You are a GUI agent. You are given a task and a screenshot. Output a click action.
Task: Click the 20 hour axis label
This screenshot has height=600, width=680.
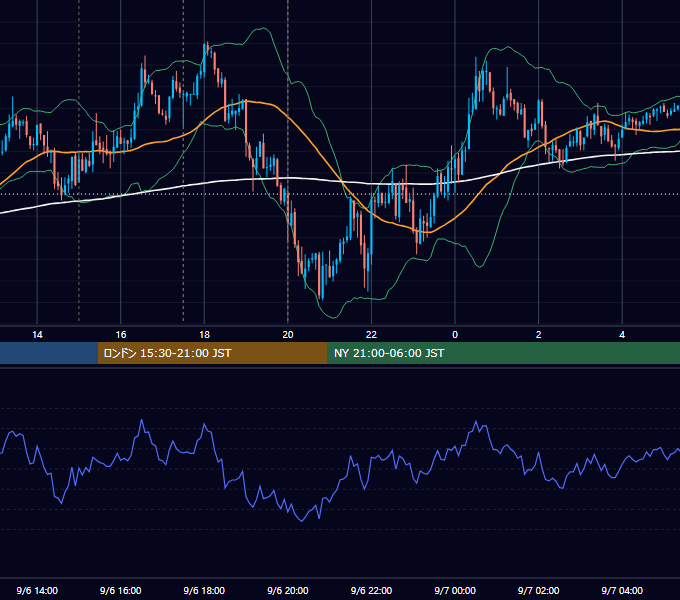click(x=288, y=335)
